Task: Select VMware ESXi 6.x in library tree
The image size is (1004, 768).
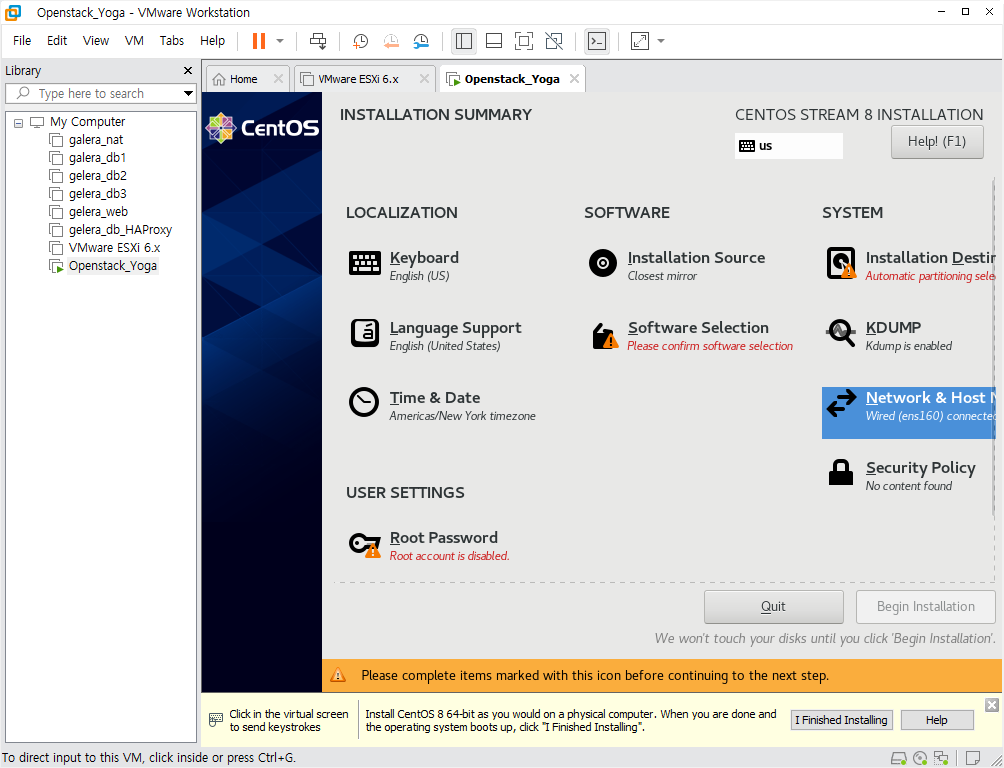Action: click(115, 247)
